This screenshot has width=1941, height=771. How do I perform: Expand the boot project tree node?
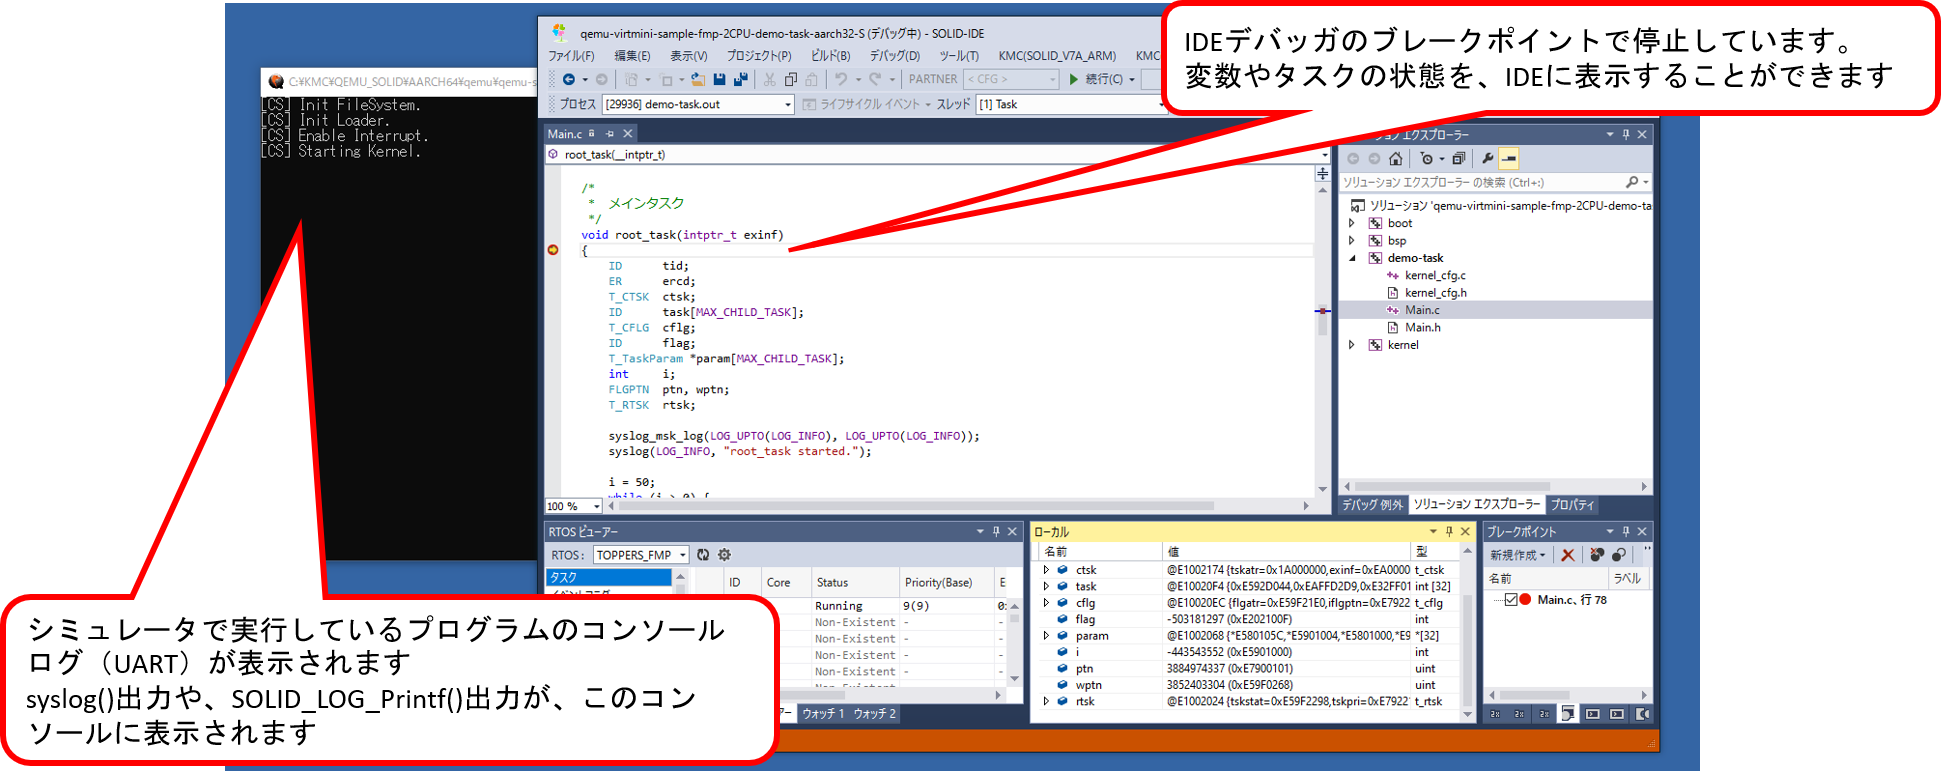pyautogui.click(x=1352, y=223)
